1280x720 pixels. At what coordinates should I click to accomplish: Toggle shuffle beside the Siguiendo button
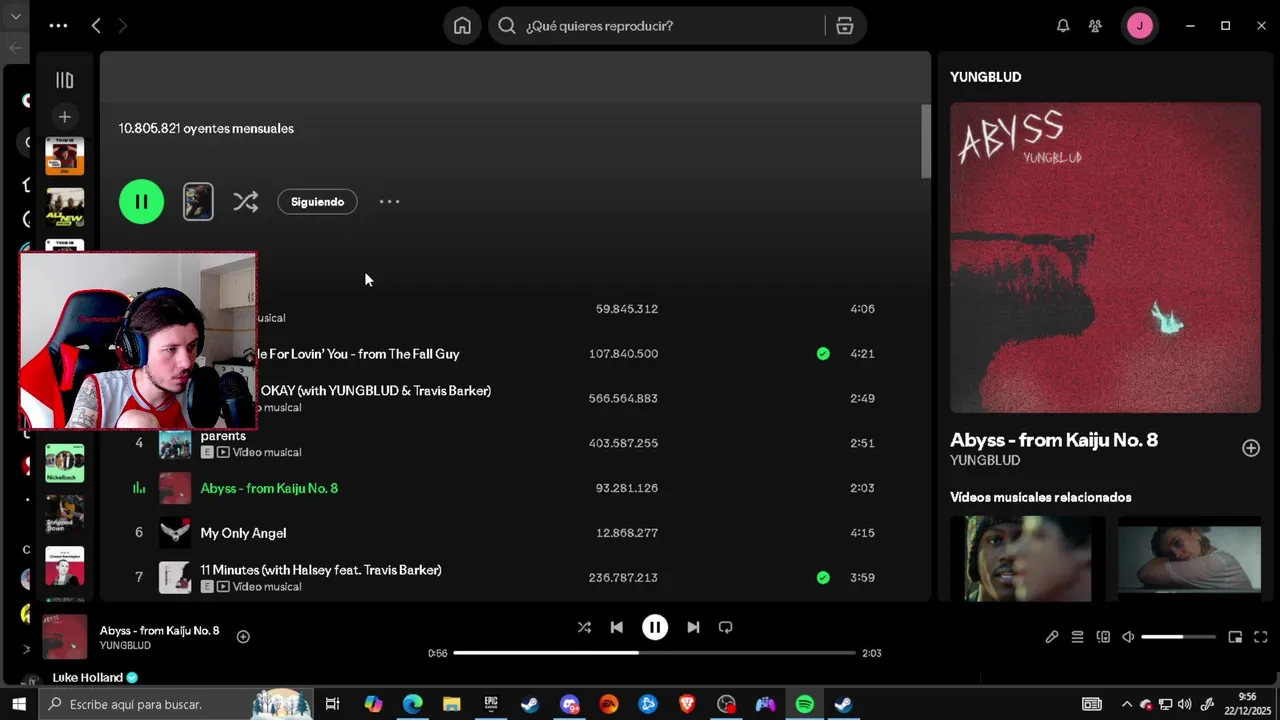click(x=245, y=202)
